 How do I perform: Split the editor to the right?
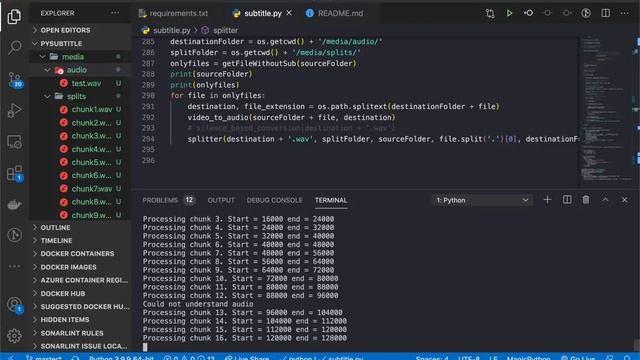click(x=605, y=13)
